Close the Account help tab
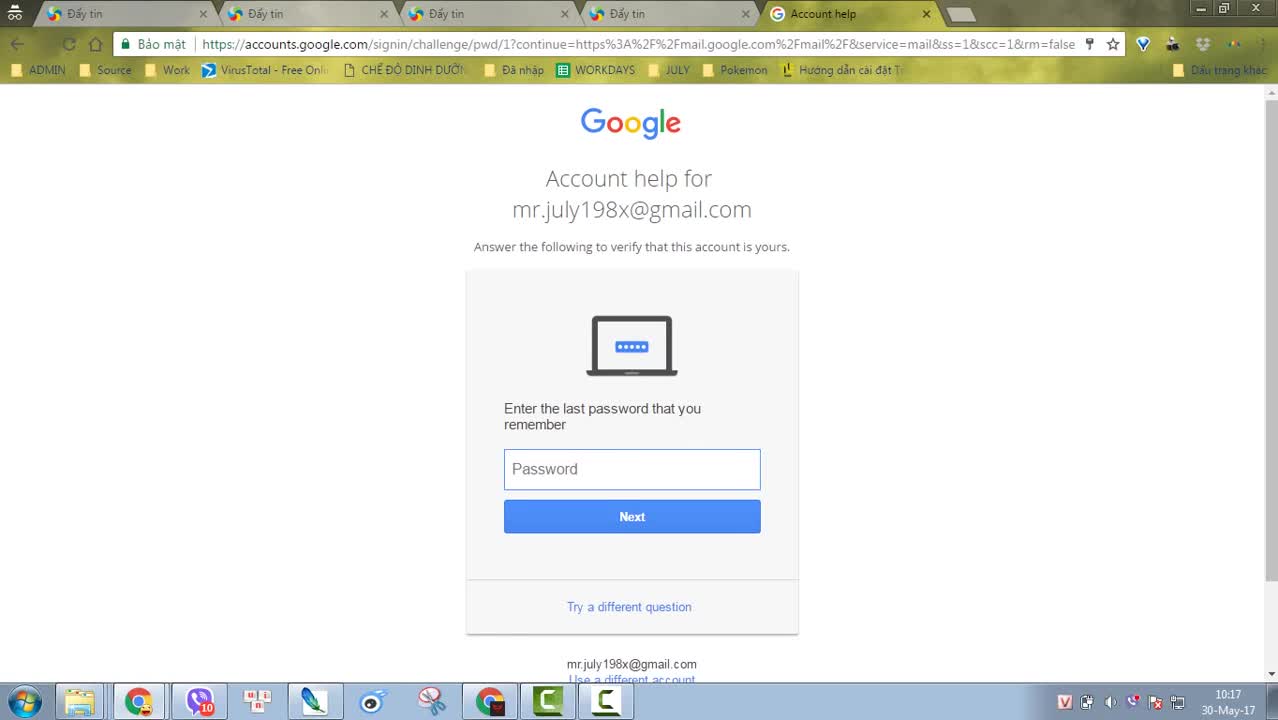The height and width of the screenshot is (720, 1278). tap(926, 14)
